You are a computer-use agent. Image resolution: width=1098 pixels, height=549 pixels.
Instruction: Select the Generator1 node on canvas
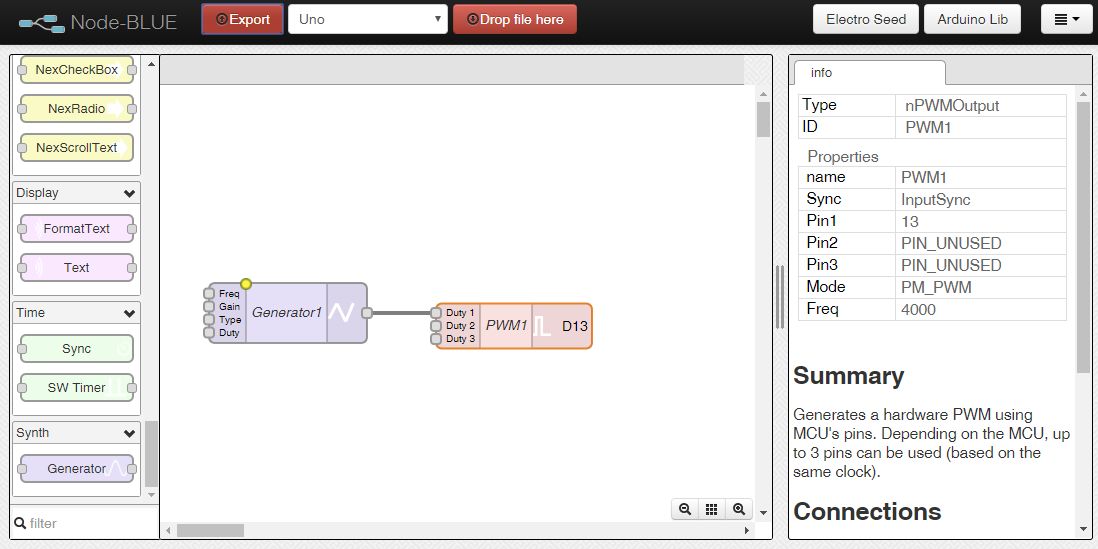(x=287, y=313)
